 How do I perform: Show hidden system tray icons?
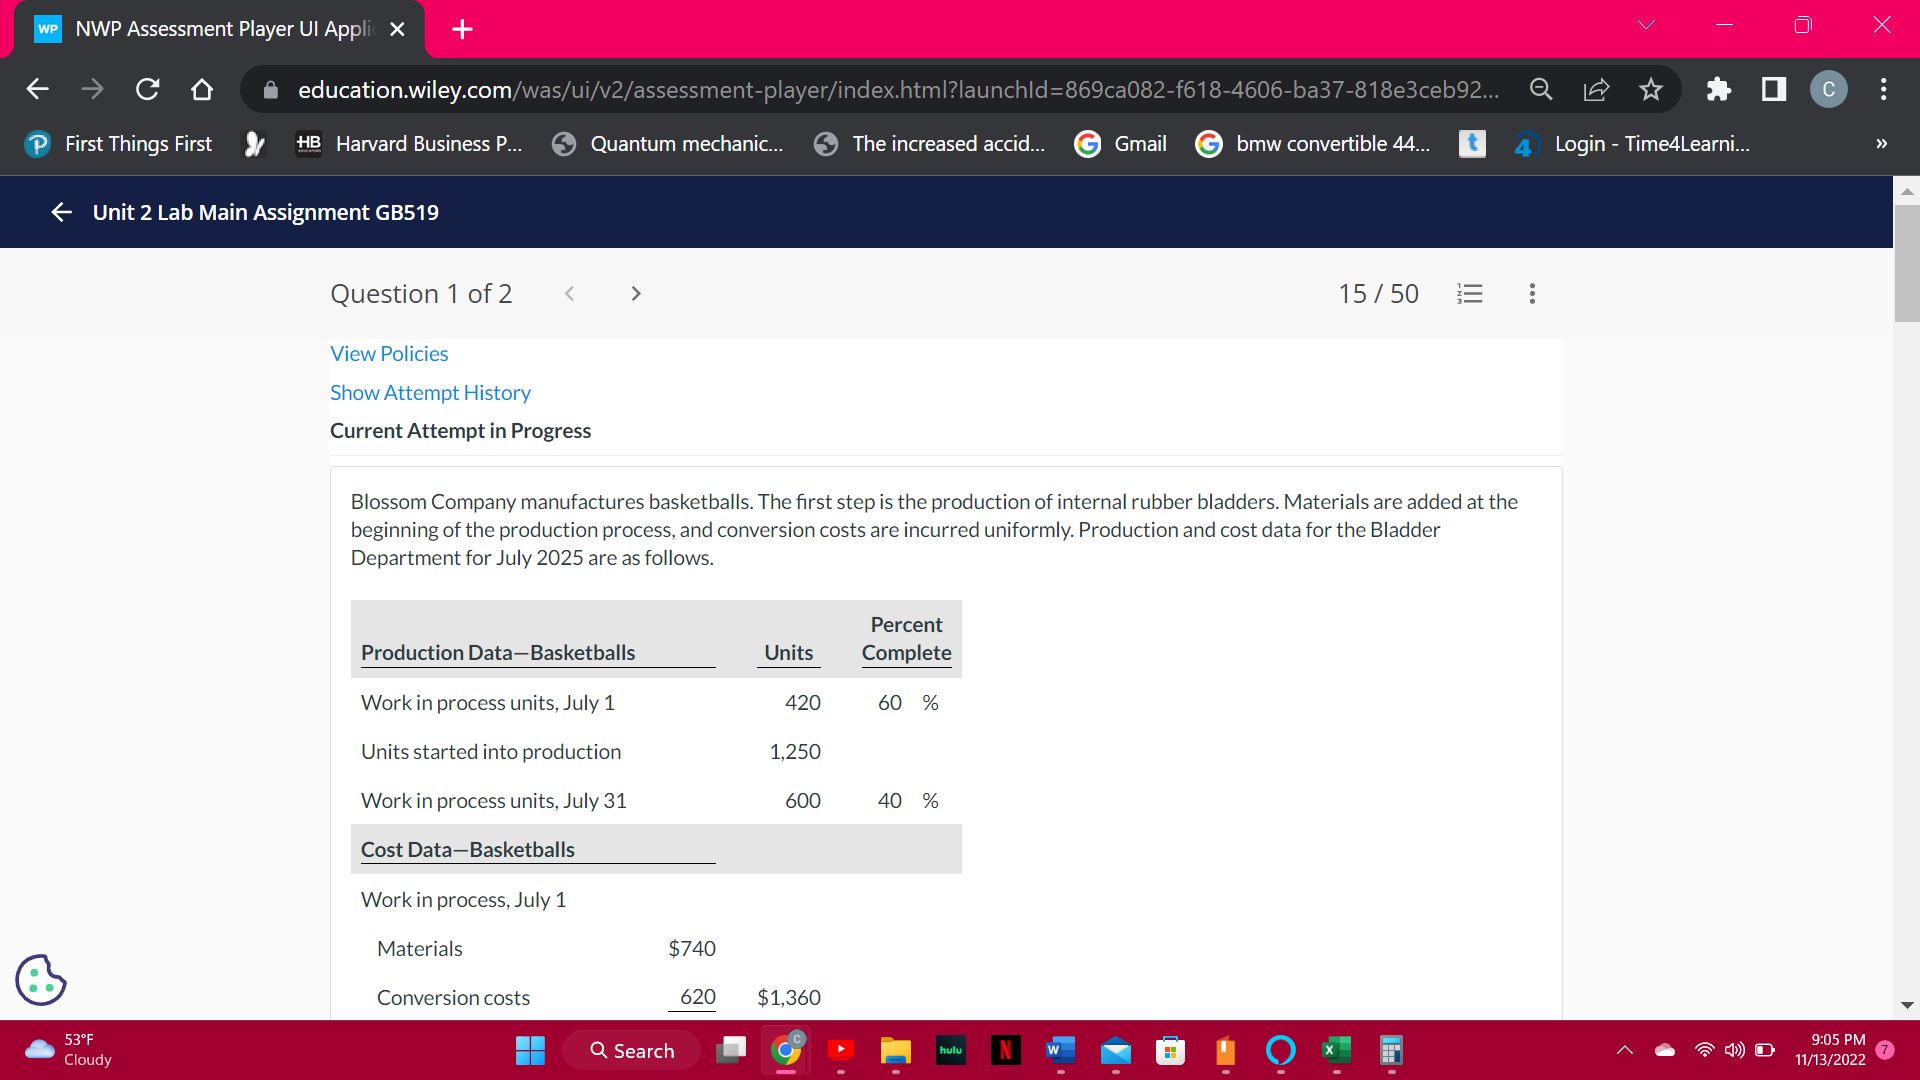(x=1625, y=1050)
